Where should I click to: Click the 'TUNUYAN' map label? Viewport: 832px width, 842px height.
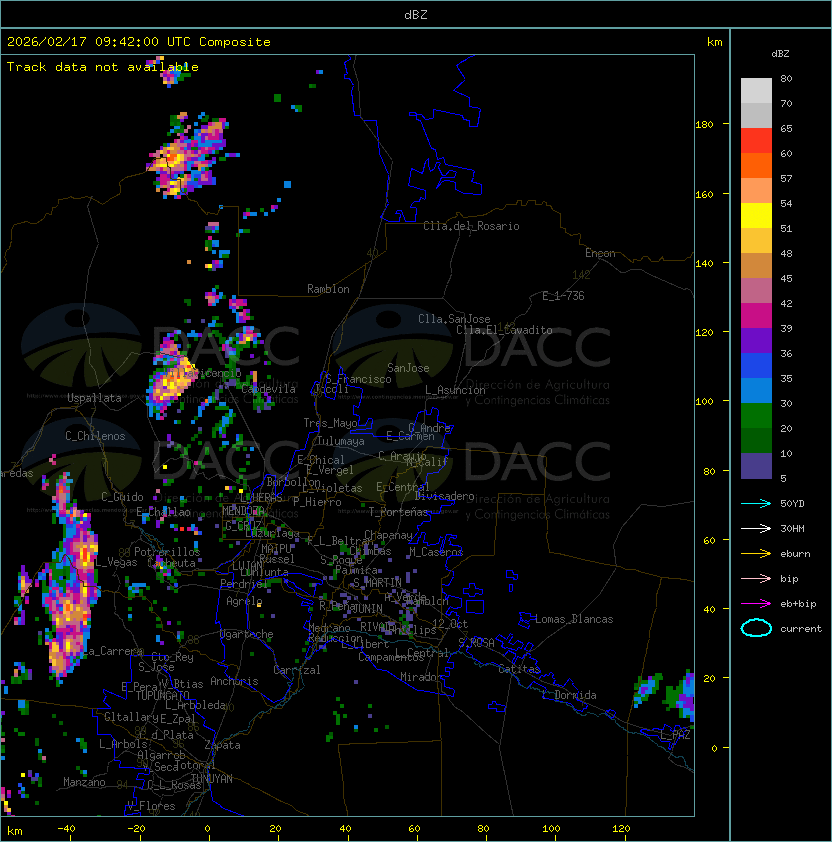(x=212, y=779)
